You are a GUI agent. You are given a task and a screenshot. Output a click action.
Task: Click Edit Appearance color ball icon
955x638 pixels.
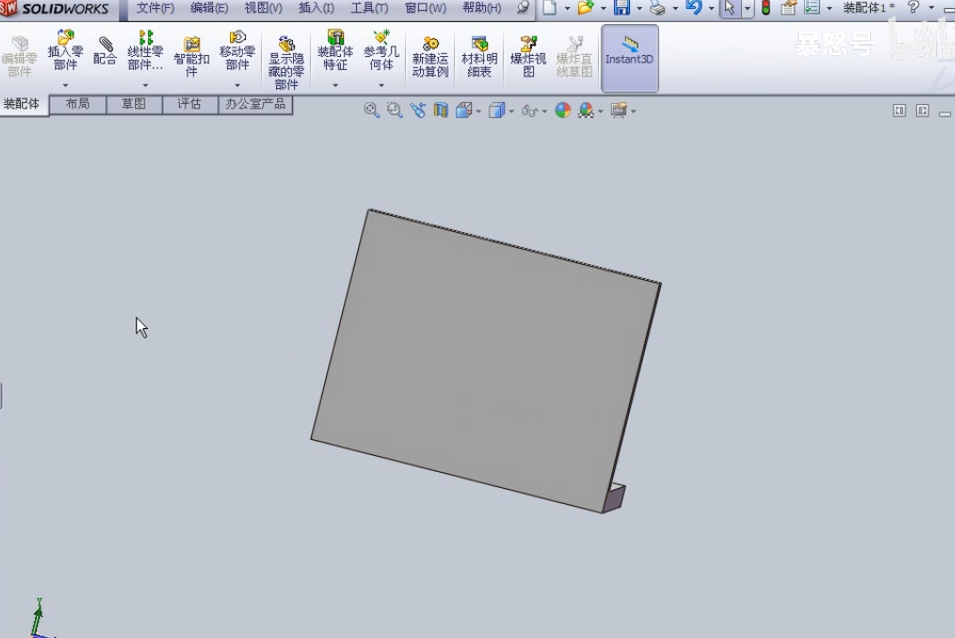click(x=563, y=110)
